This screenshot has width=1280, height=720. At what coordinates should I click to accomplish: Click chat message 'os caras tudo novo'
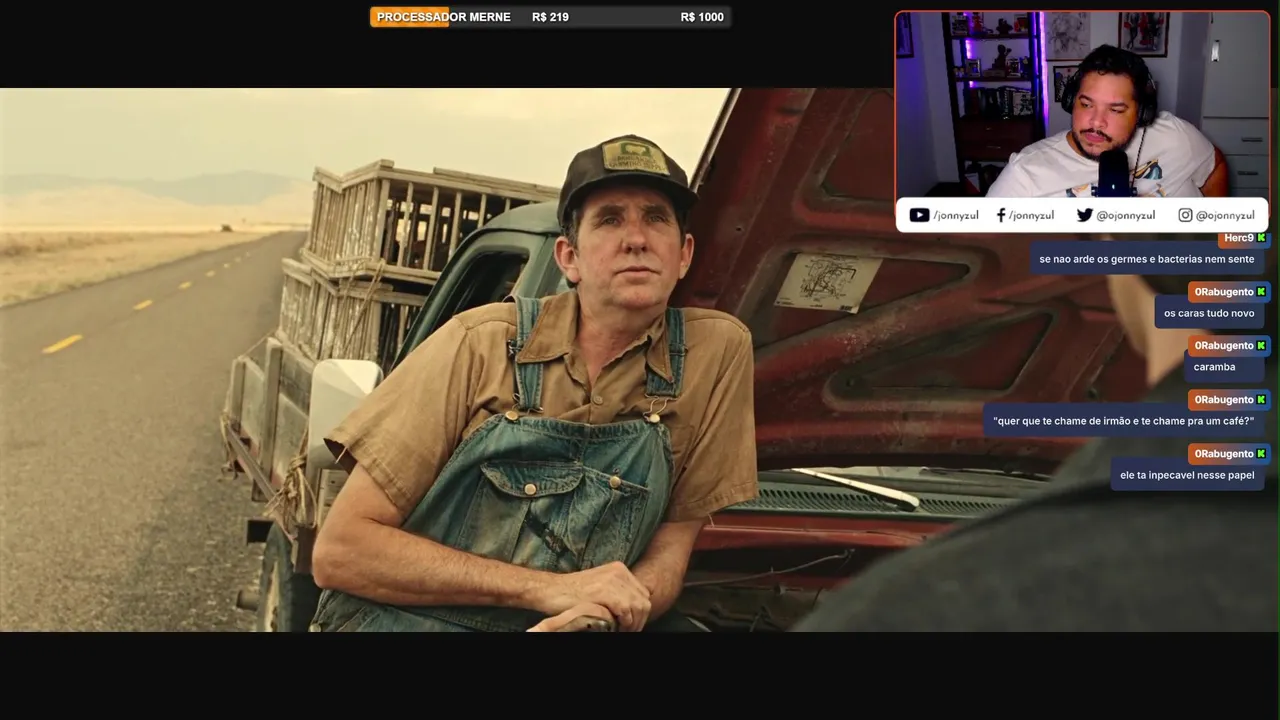tap(1209, 313)
